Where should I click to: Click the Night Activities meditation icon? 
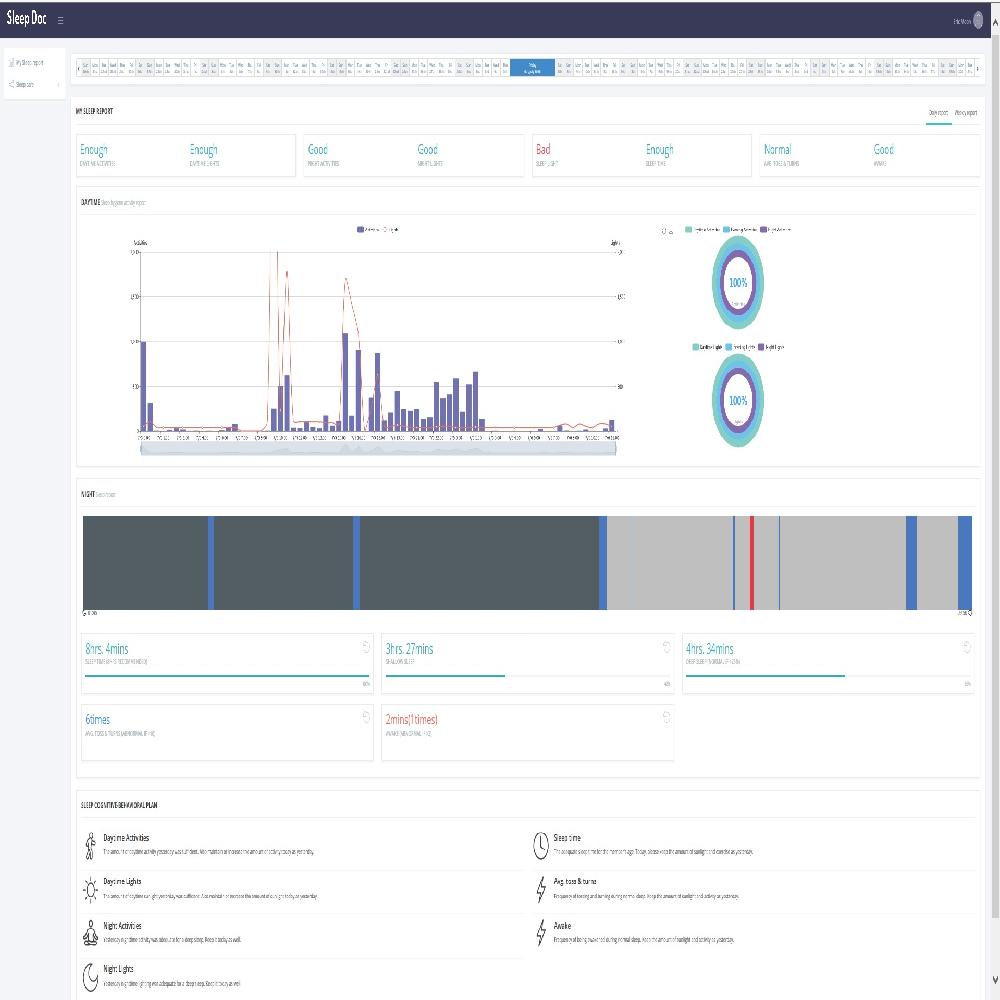(89, 933)
